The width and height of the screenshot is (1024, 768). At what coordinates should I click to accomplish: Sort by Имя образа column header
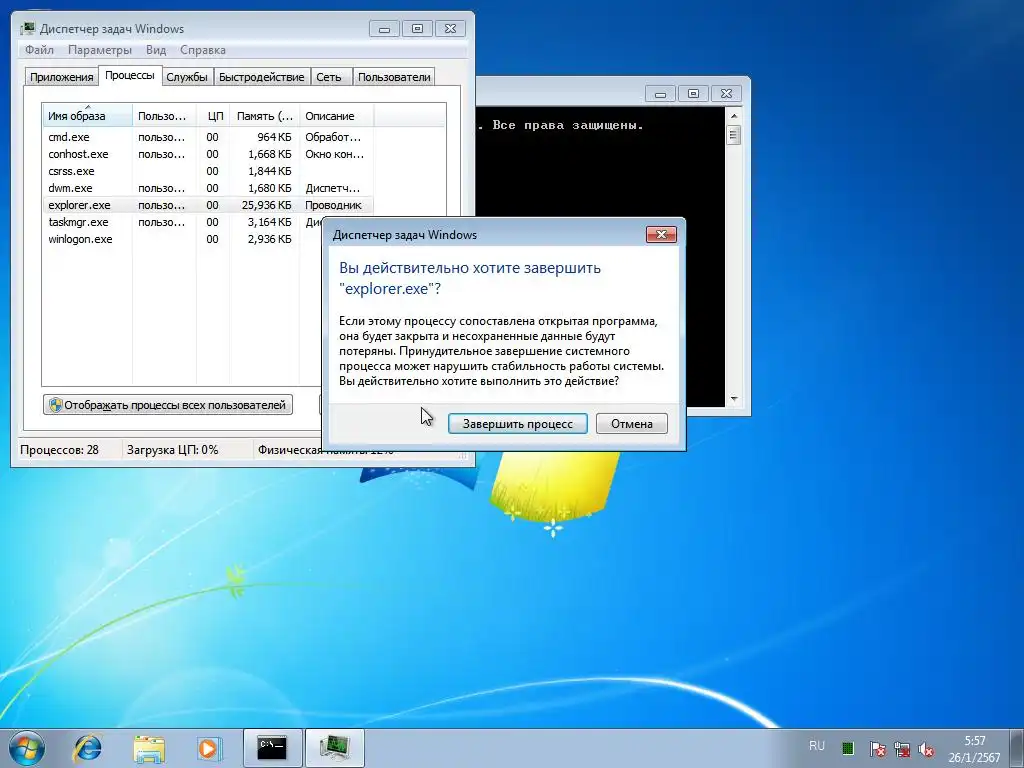[x=87, y=116]
